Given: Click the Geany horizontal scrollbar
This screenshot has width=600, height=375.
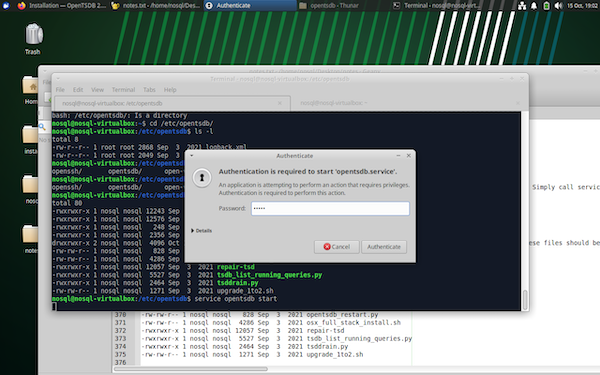Looking at the screenshot, I should tap(191, 369).
